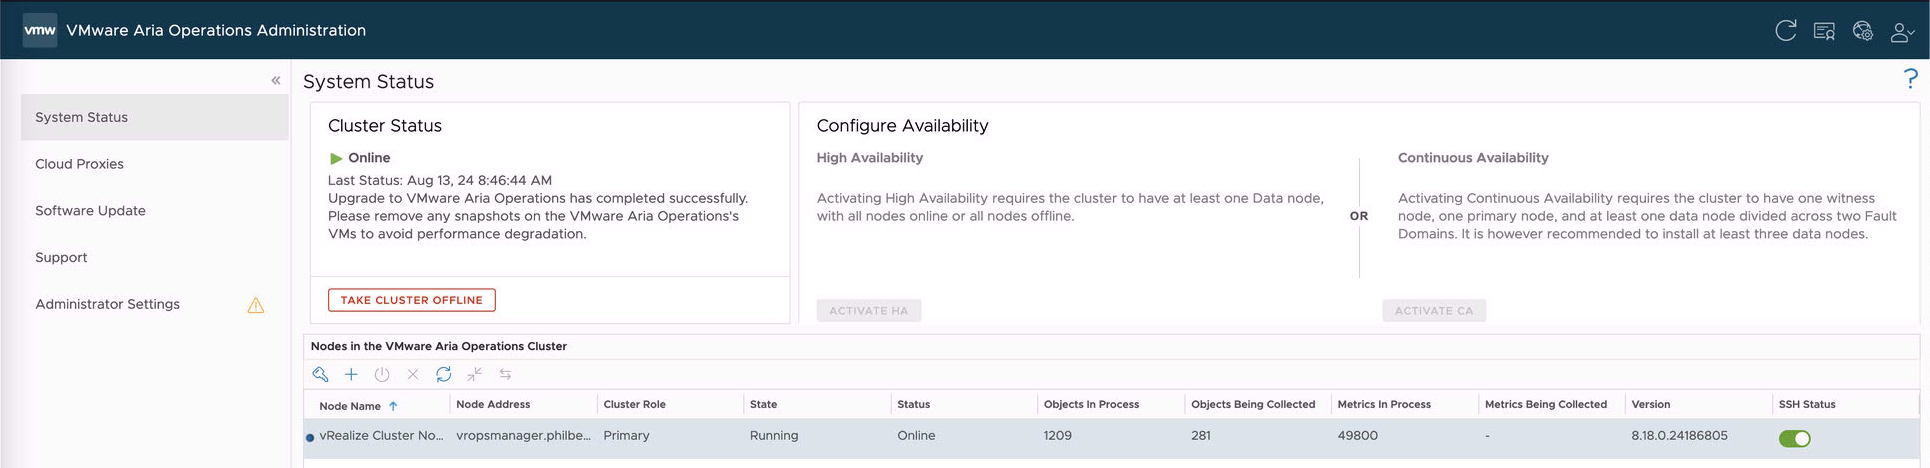Screen dimensions: 1930x468
Task: Click the Running state cell
Action: coord(774,436)
